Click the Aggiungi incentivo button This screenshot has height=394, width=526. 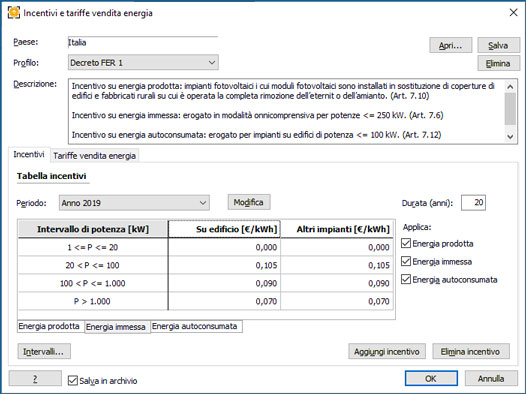coord(387,351)
